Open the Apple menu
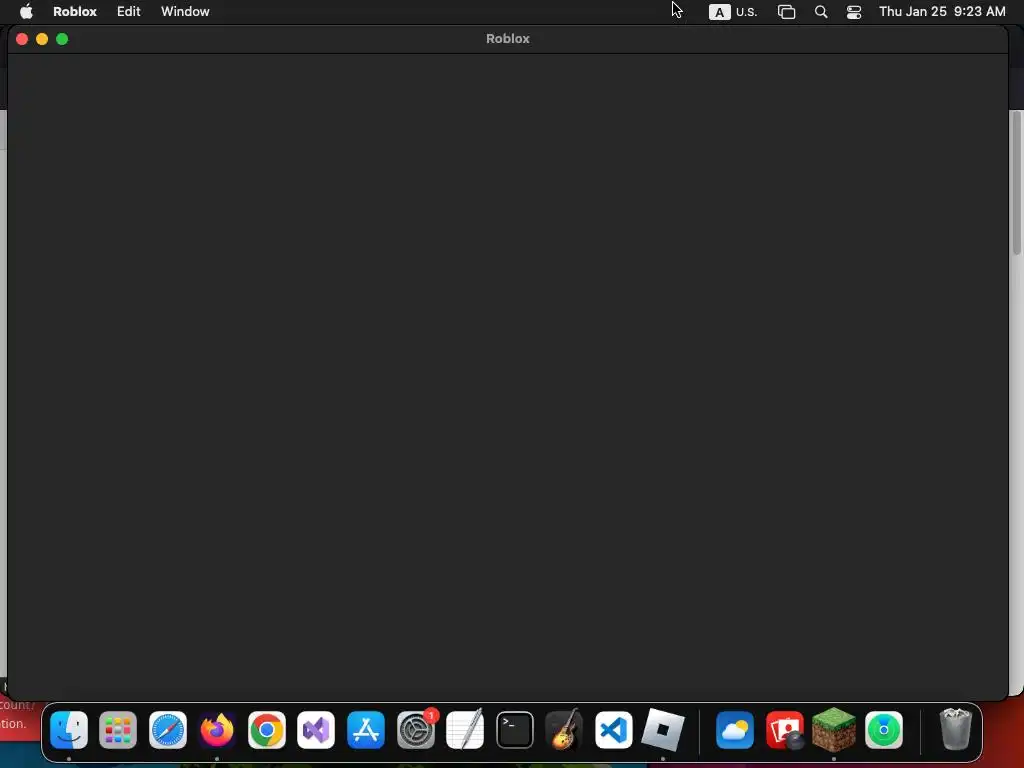The image size is (1024, 768). (26, 12)
